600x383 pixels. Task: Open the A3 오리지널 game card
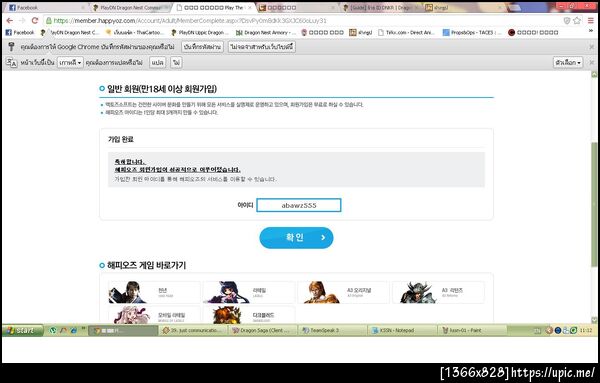click(x=343, y=292)
